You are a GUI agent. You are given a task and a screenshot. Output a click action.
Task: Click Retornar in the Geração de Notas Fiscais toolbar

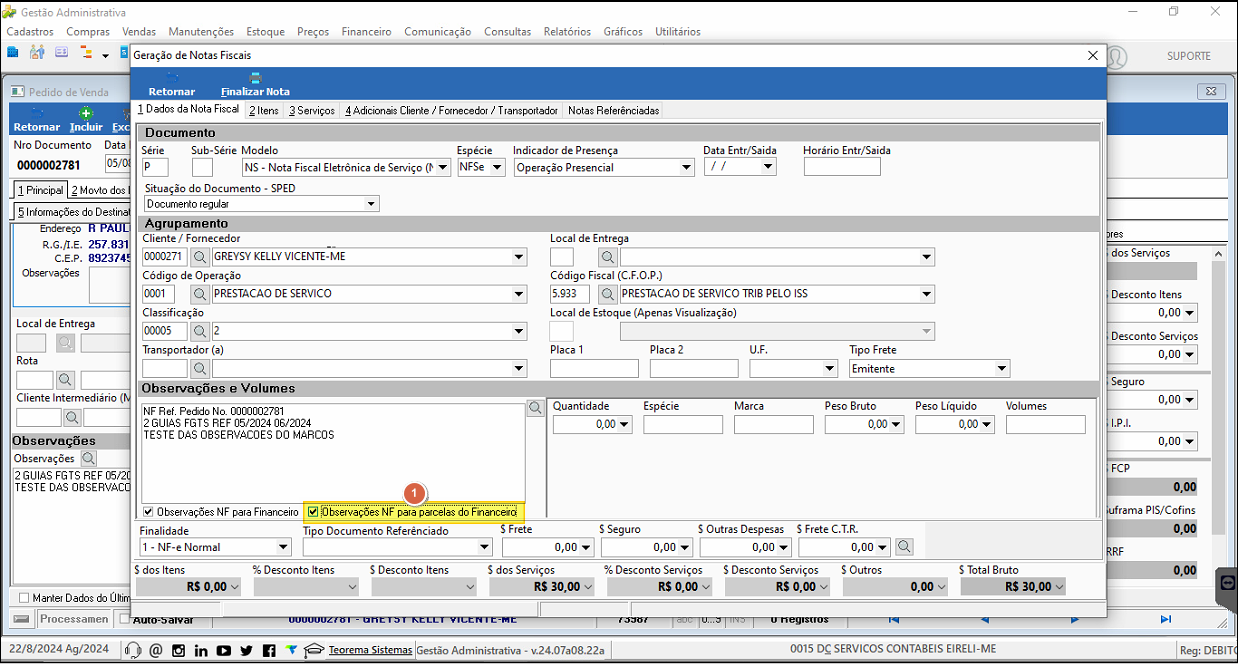click(171, 84)
